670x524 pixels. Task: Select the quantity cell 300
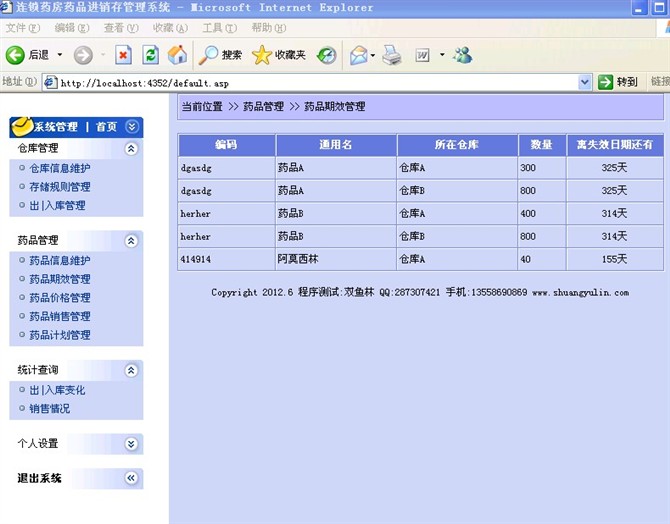tap(541, 168)
